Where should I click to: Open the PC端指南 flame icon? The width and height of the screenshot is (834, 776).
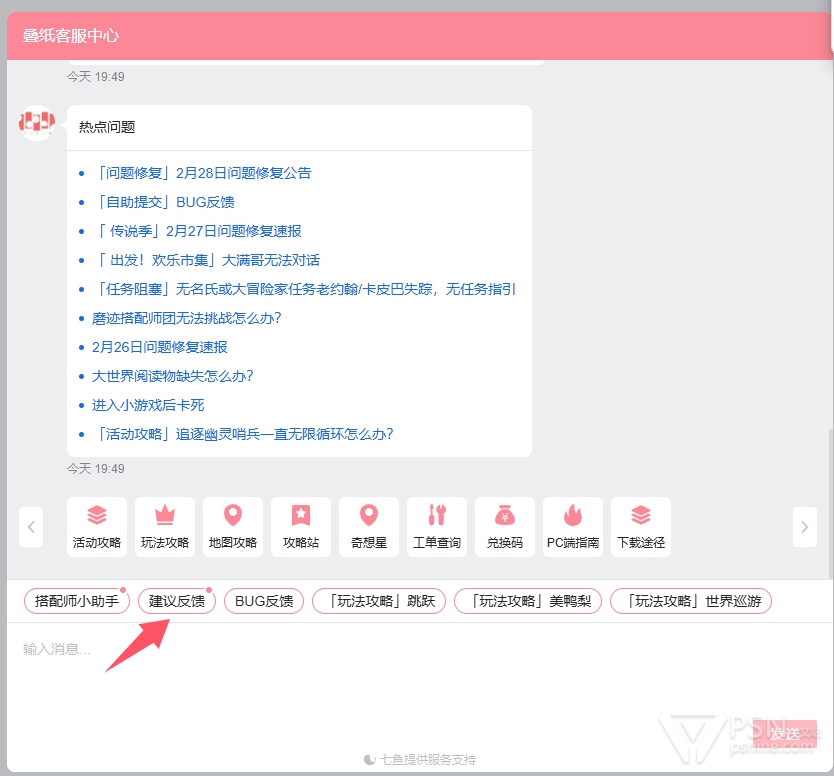[x=573, y=516]
